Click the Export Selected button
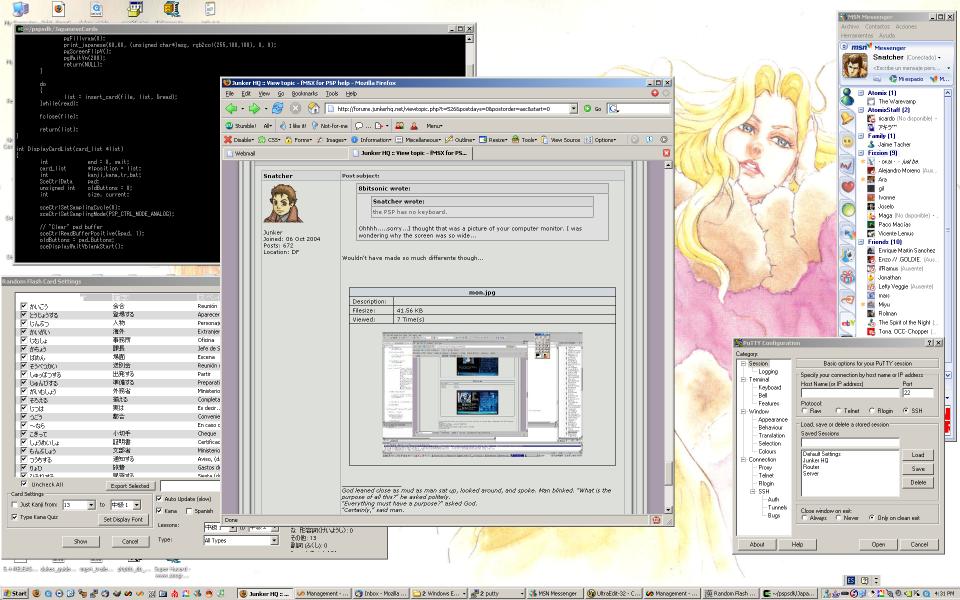The width and height of the screenshot is (960, 600). click(x=130, y=486)
